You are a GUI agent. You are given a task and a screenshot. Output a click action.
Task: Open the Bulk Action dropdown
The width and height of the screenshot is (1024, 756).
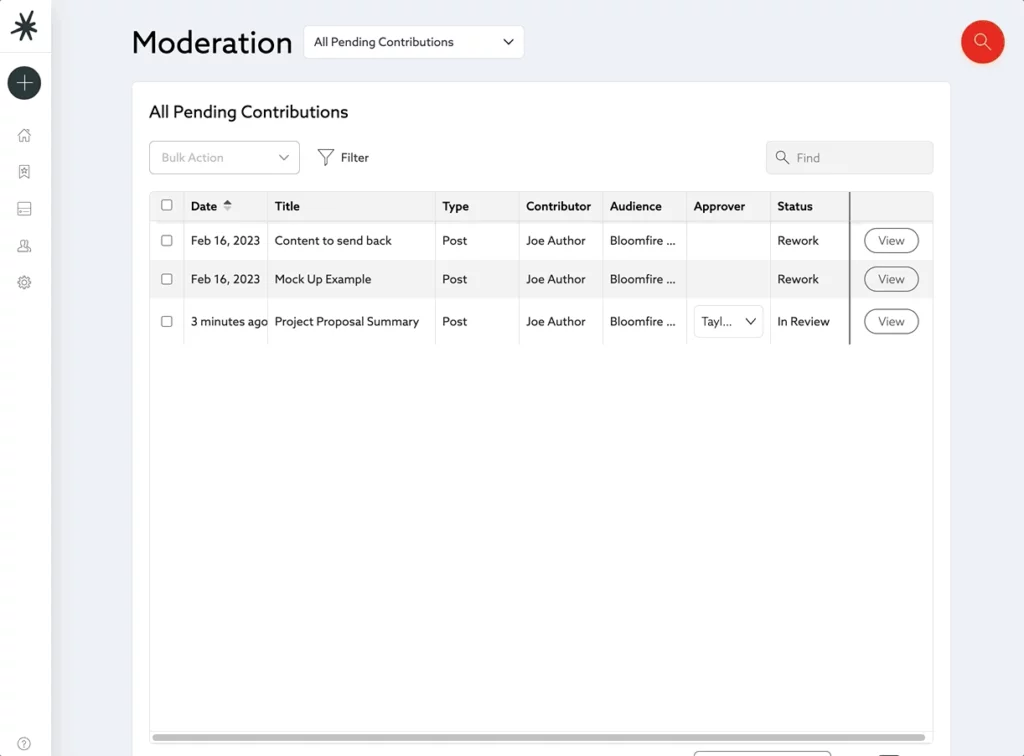[224, 157]
